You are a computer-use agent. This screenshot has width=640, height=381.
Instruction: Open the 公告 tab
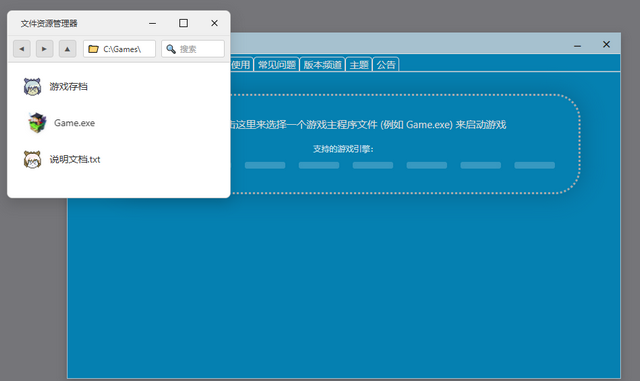(x=386, y=65)
